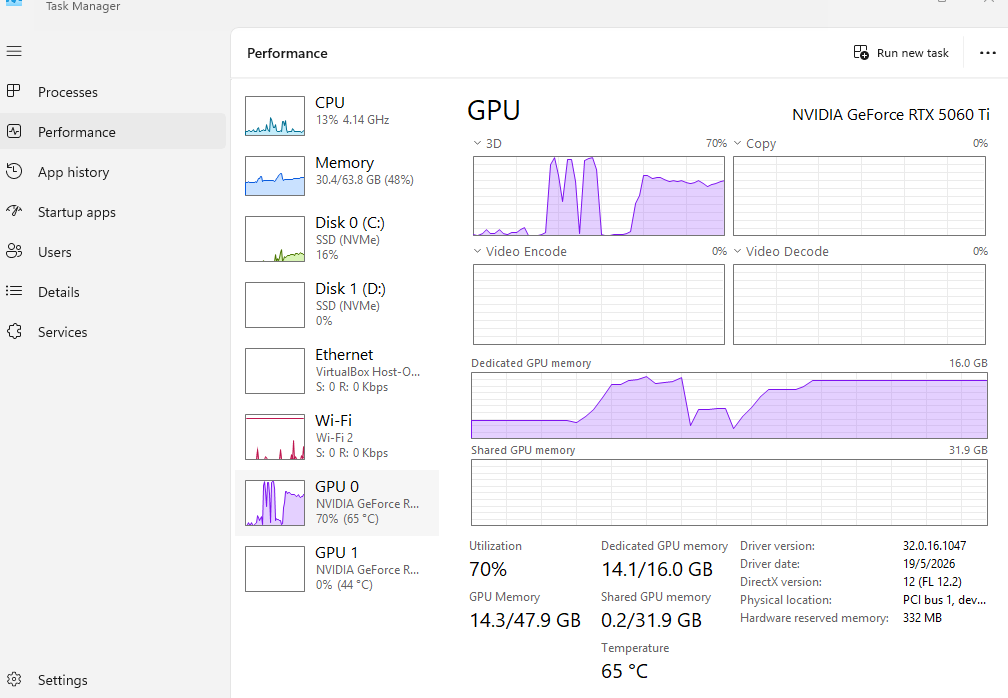
Task: Click driver version 32.0.16.1047
Action: tap(934, 546)
